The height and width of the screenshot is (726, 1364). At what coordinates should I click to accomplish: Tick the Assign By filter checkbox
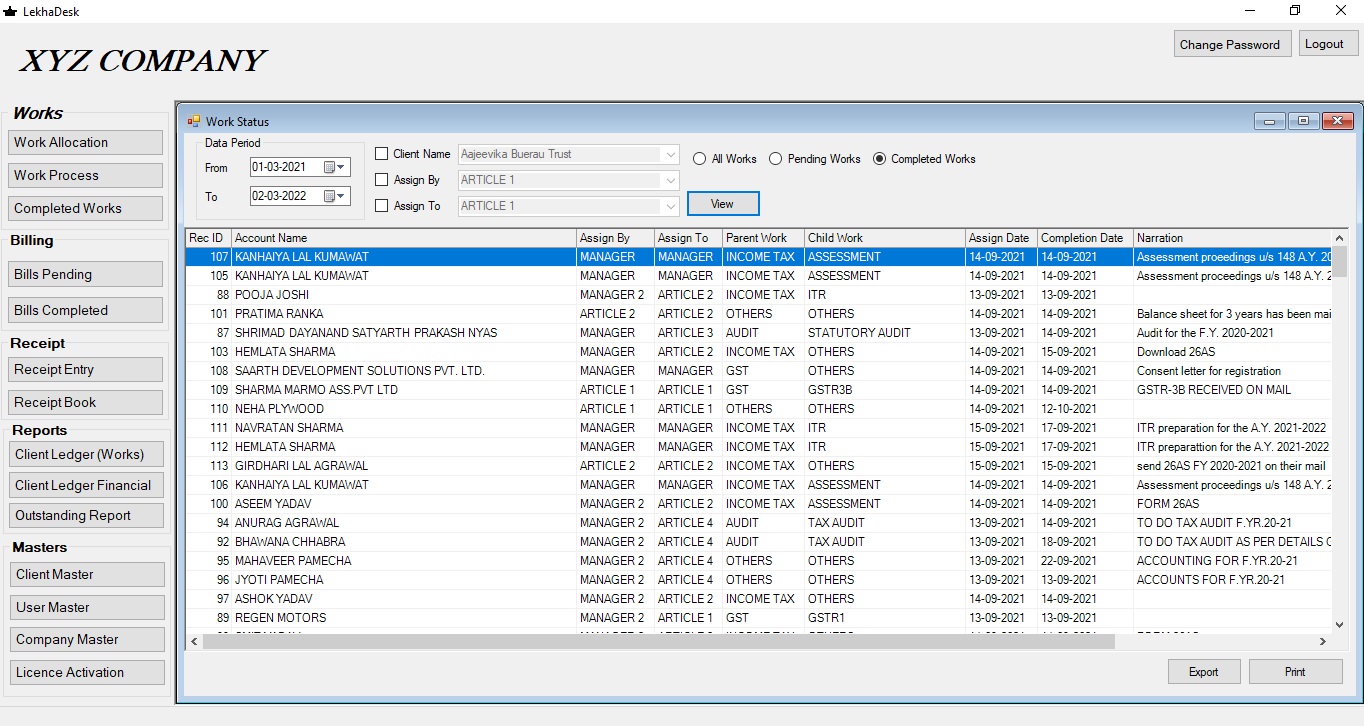pos(381,180)
